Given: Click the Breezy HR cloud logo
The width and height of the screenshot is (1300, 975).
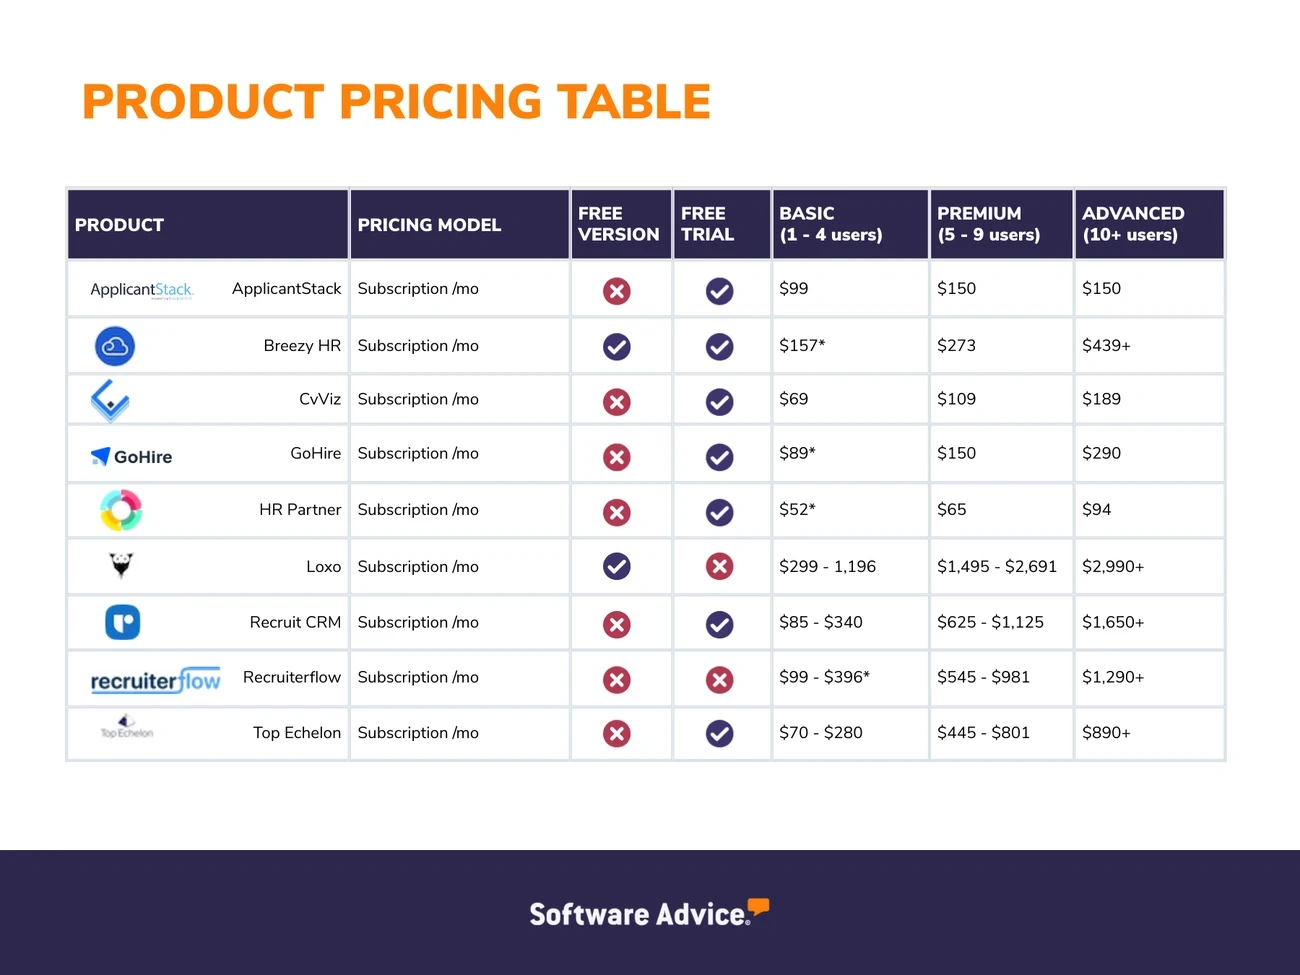Looking at the screenshot, I should [115, 346].
